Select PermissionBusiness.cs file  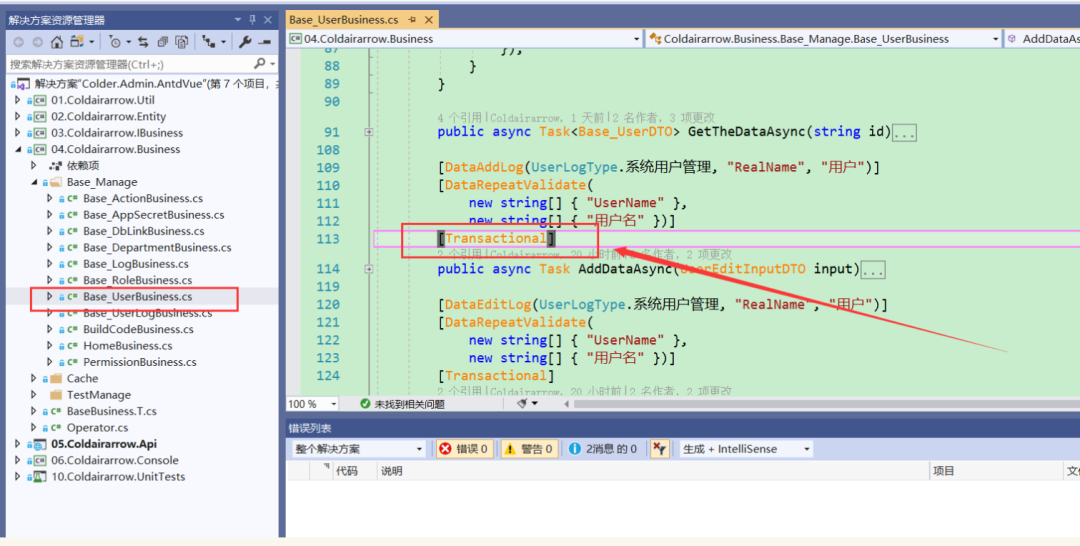point(140,362)
